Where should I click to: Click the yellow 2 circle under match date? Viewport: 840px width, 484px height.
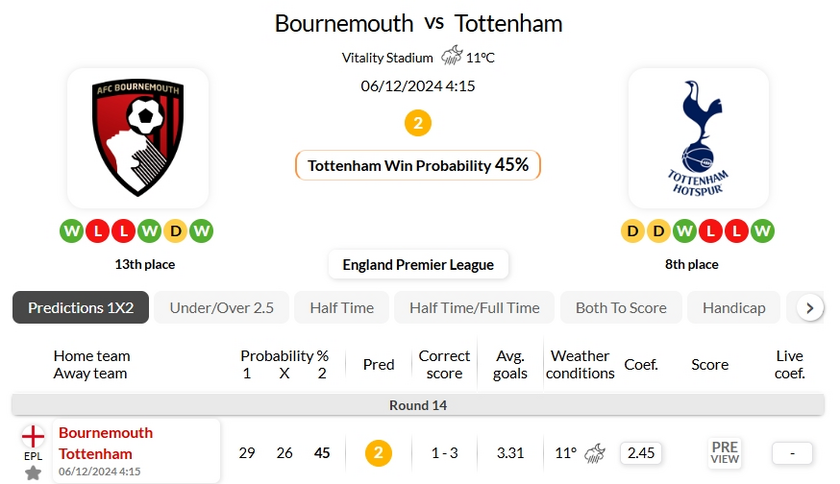(x=418, y=123)
